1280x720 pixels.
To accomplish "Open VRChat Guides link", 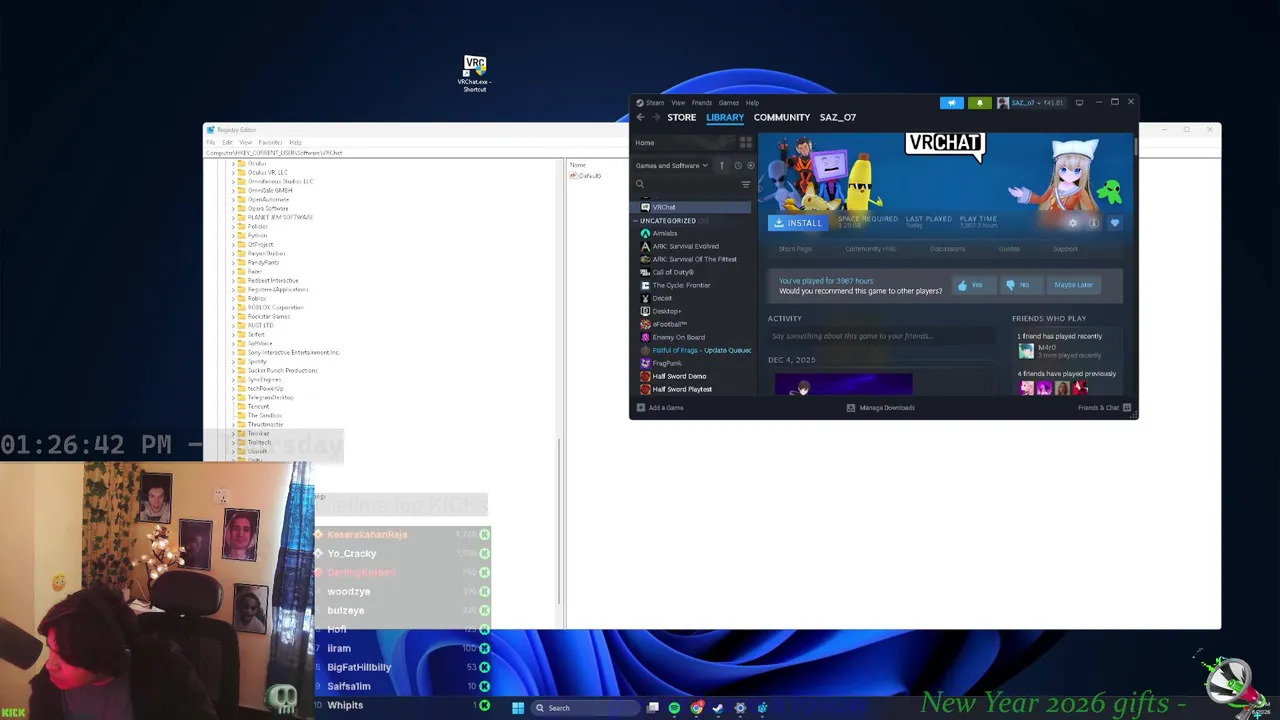I will 1009,249.
